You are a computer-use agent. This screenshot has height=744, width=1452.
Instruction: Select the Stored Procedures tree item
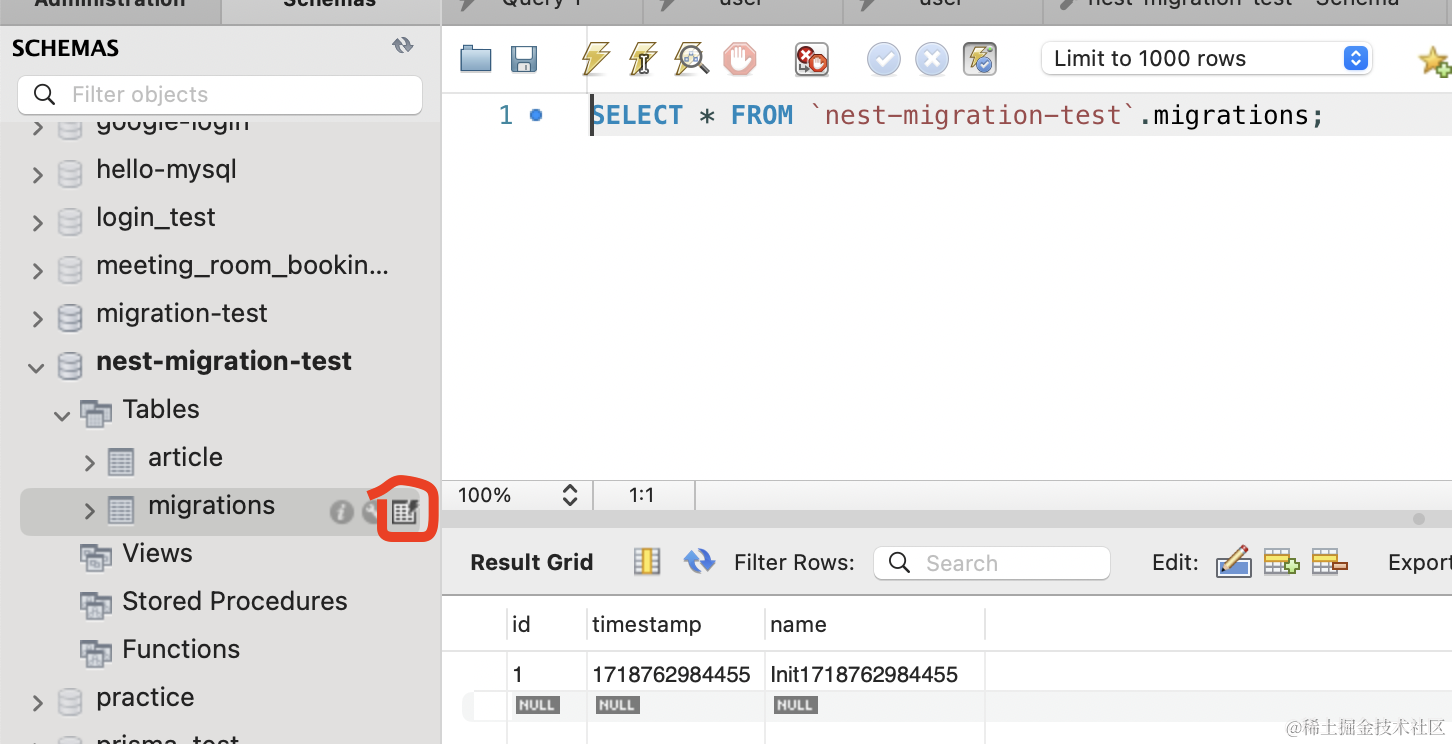click(234, 602)
